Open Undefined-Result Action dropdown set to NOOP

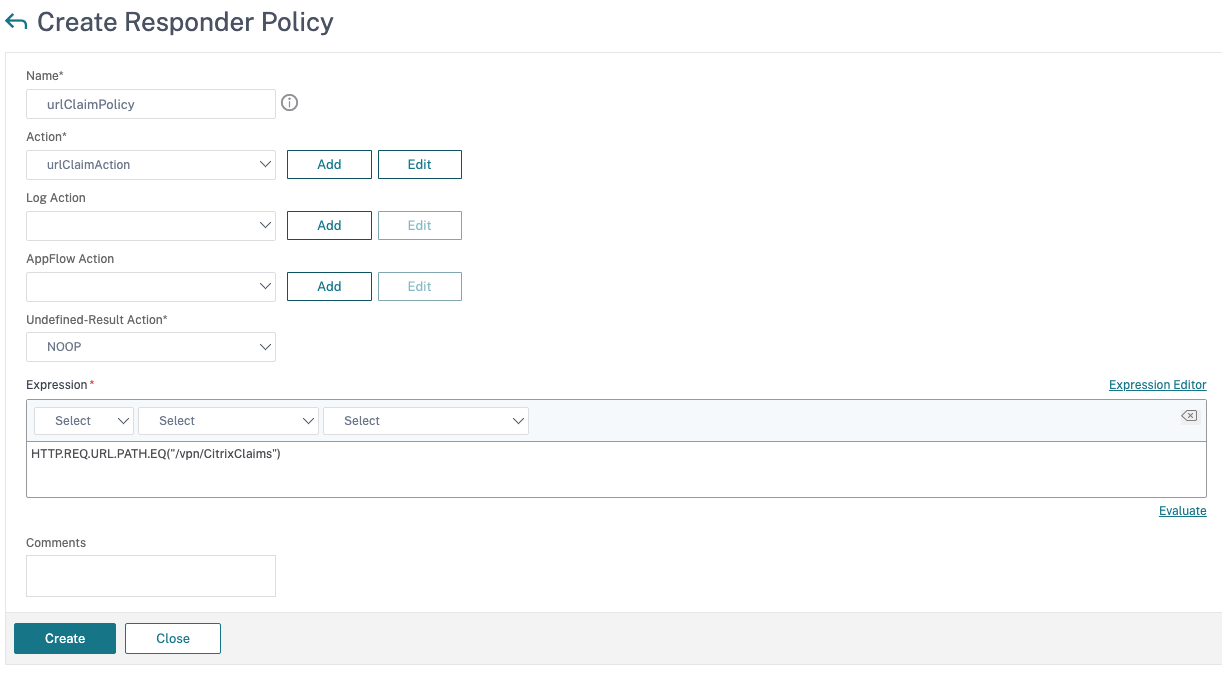click(x=151, y=347)
